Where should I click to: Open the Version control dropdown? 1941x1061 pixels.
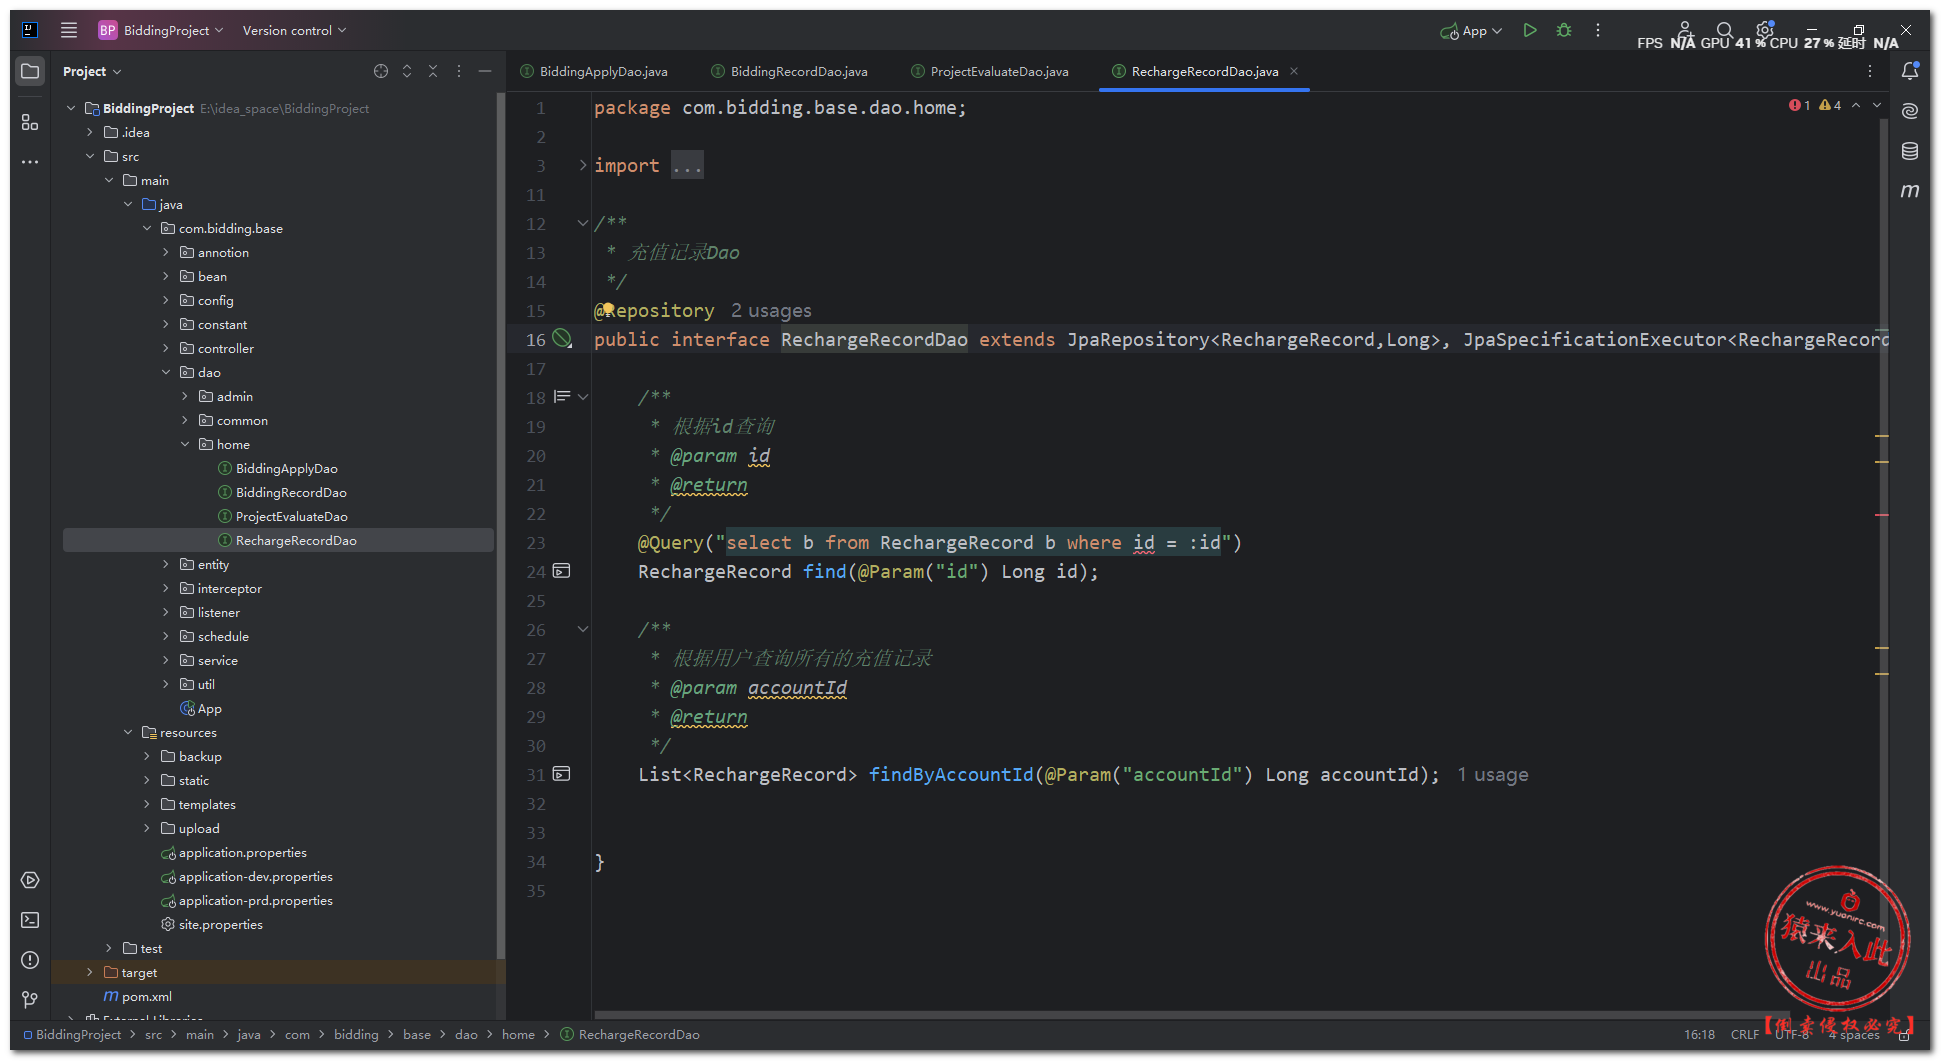pyautogui.click(x=294, y=31)
